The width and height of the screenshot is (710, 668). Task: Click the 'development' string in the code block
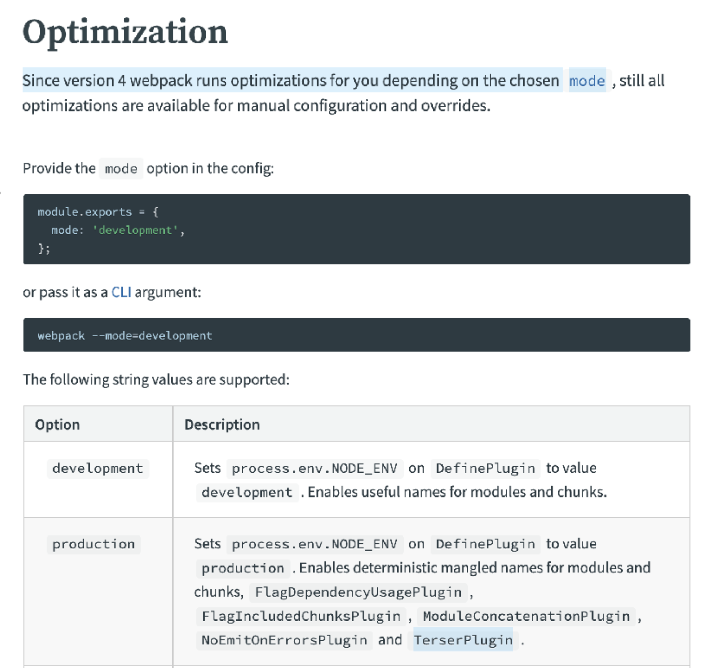(135, 230)
